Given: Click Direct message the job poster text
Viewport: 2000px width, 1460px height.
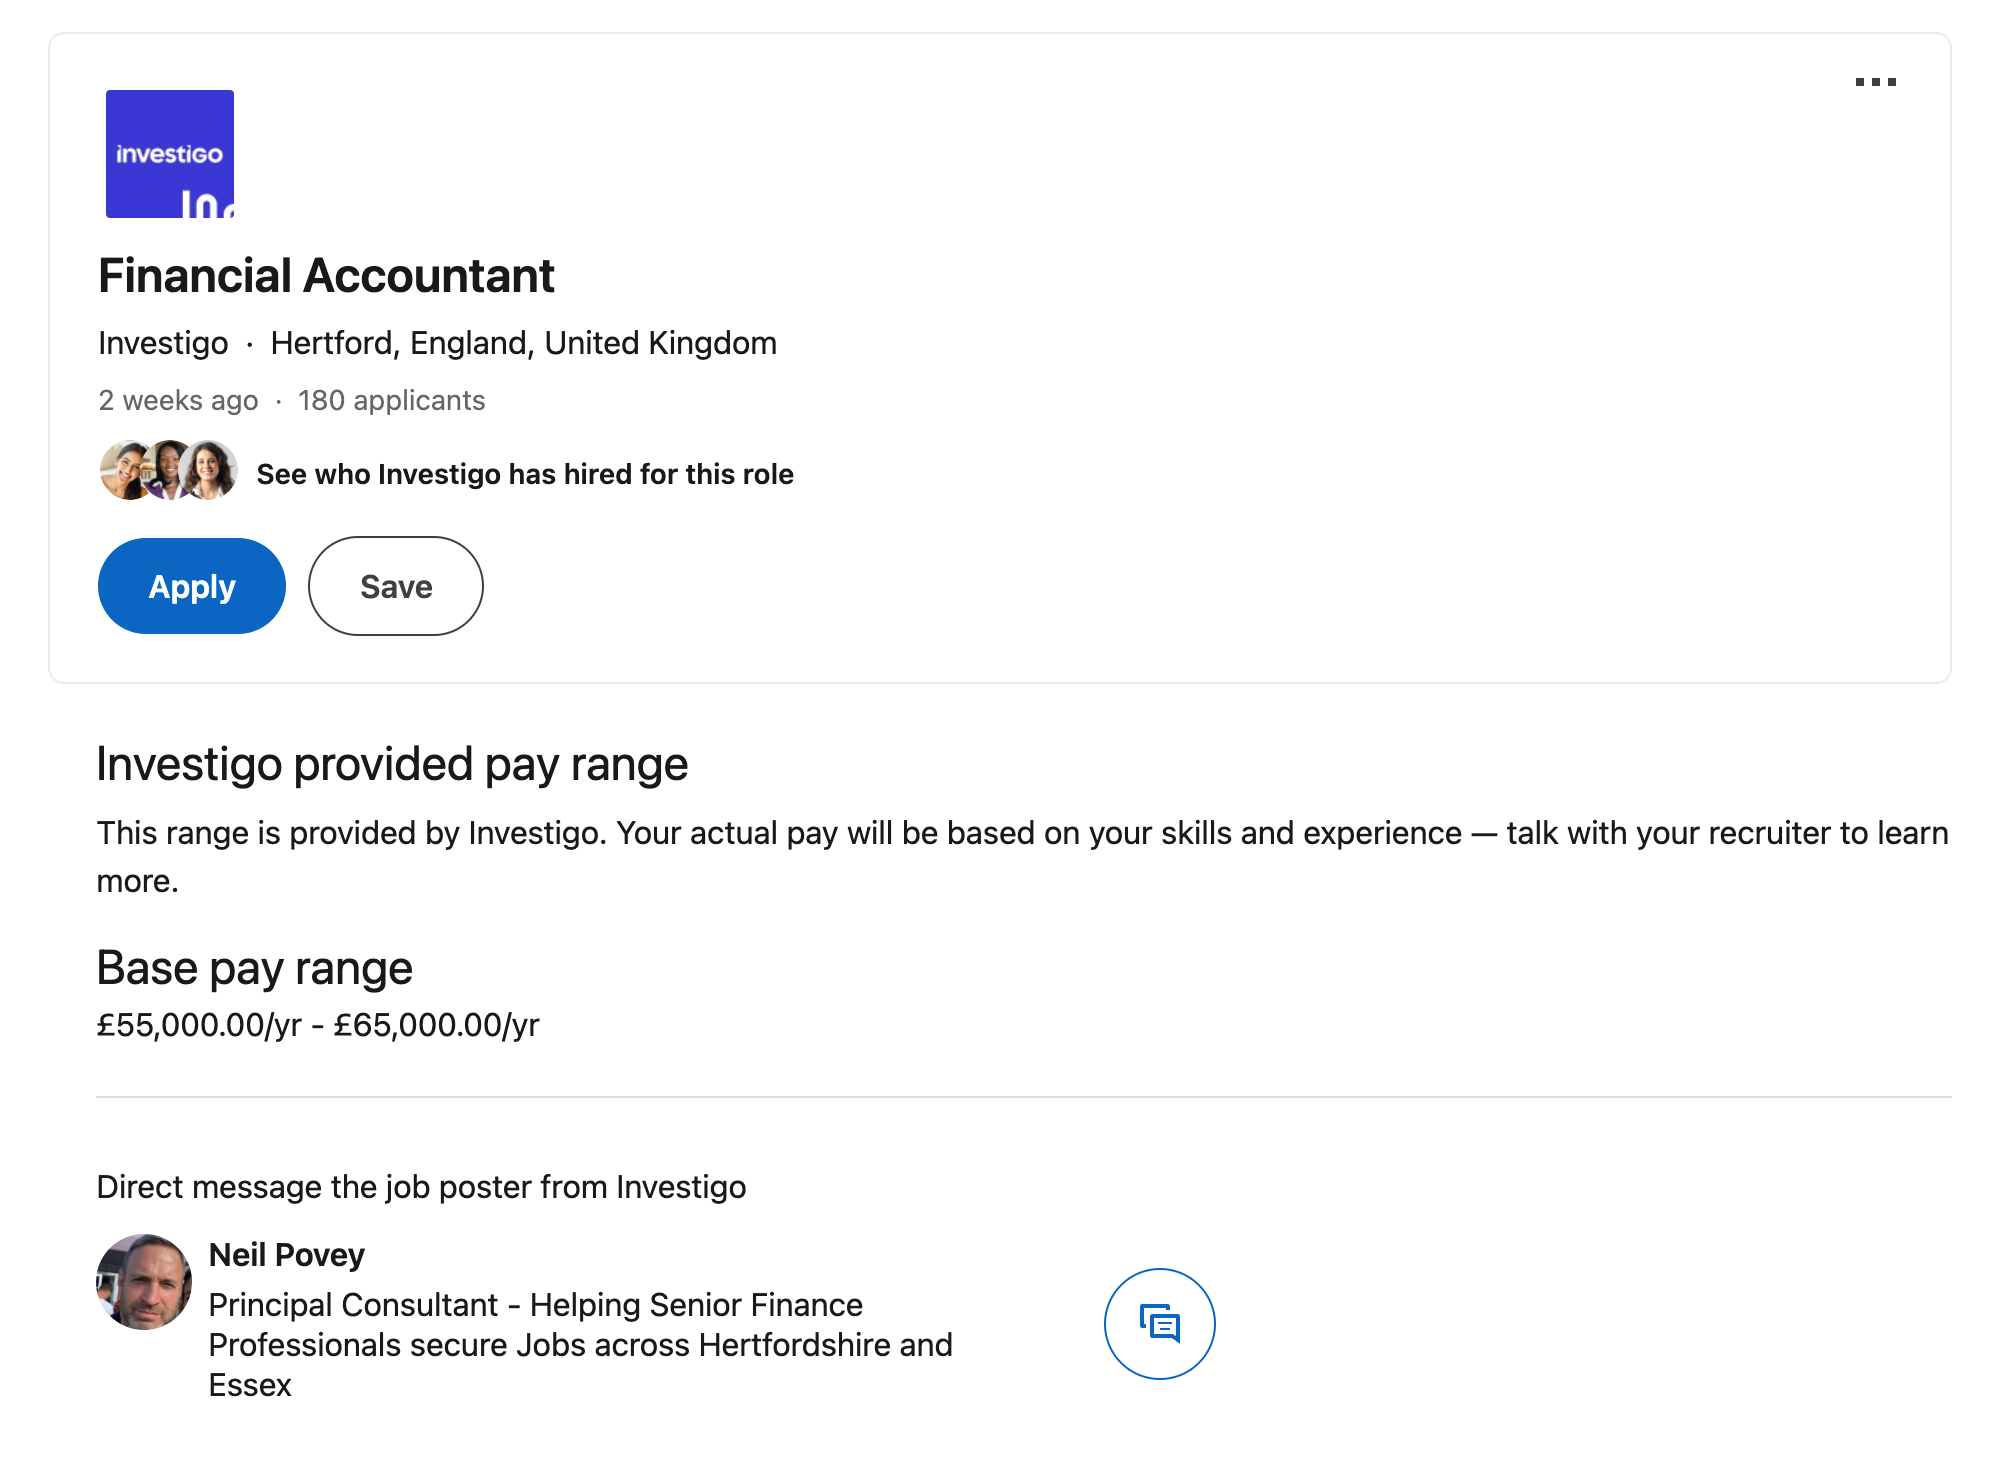Looking at the screenshot, I should [421, 1187].
